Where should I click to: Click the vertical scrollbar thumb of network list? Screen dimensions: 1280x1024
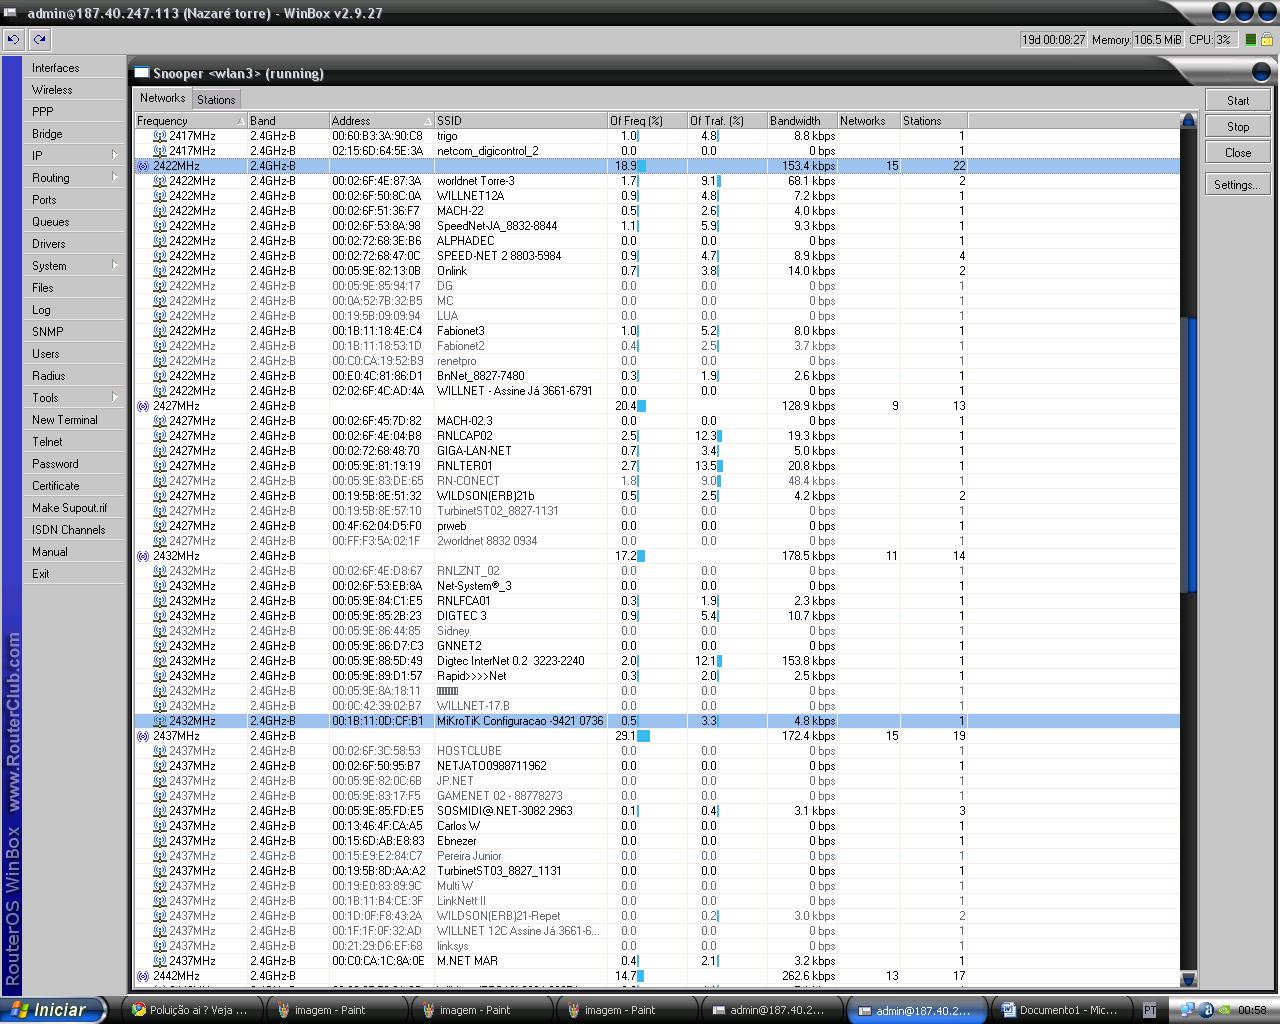pyautogui.click(x=1188, y=455)
